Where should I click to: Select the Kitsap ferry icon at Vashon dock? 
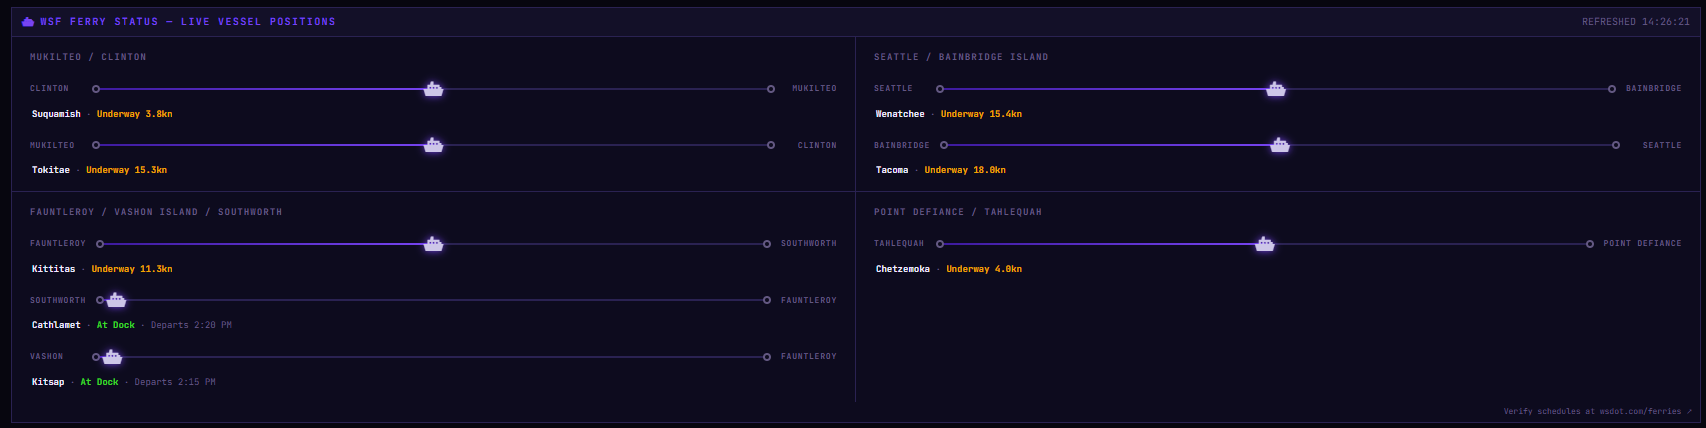tap(113, 357)
